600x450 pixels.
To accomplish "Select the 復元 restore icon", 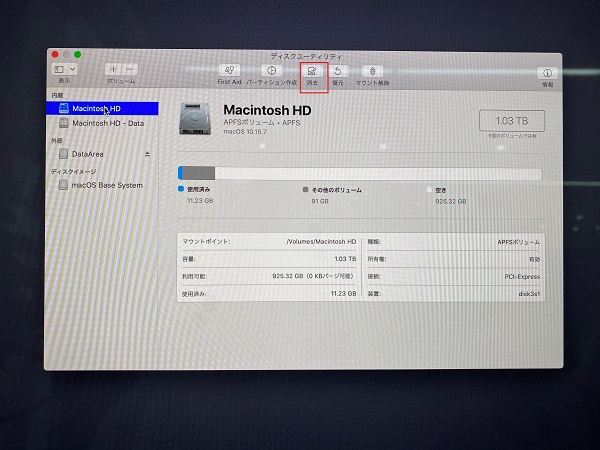I will click(338, 71).
